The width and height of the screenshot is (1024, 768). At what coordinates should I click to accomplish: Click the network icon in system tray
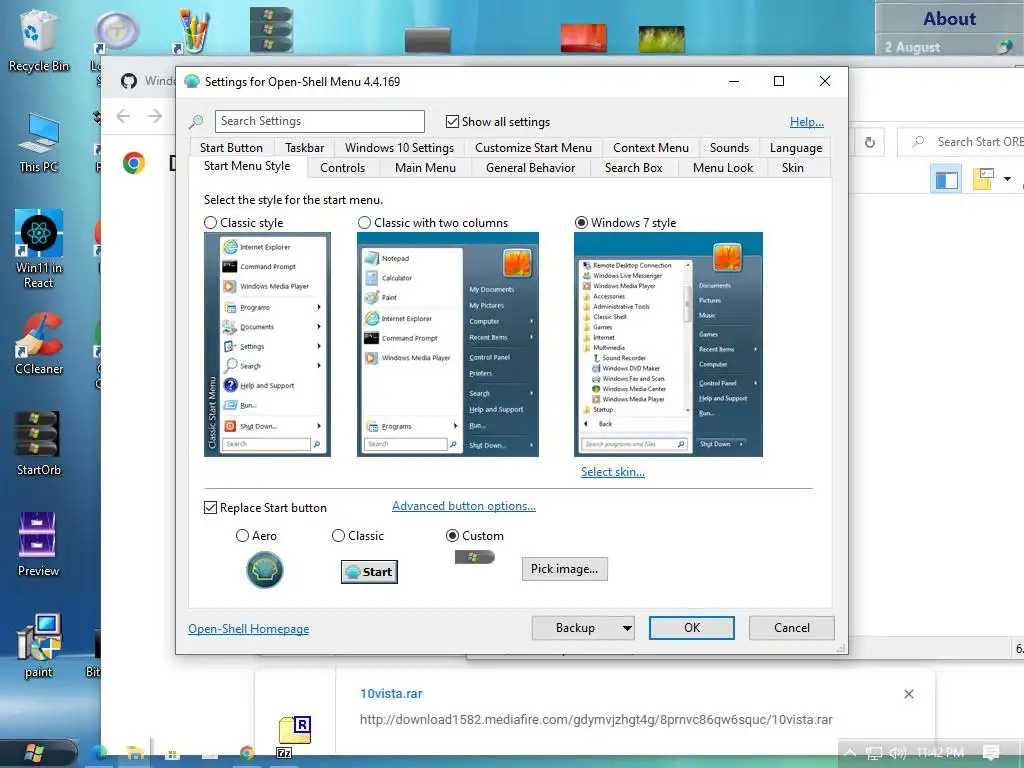point(873,753)
